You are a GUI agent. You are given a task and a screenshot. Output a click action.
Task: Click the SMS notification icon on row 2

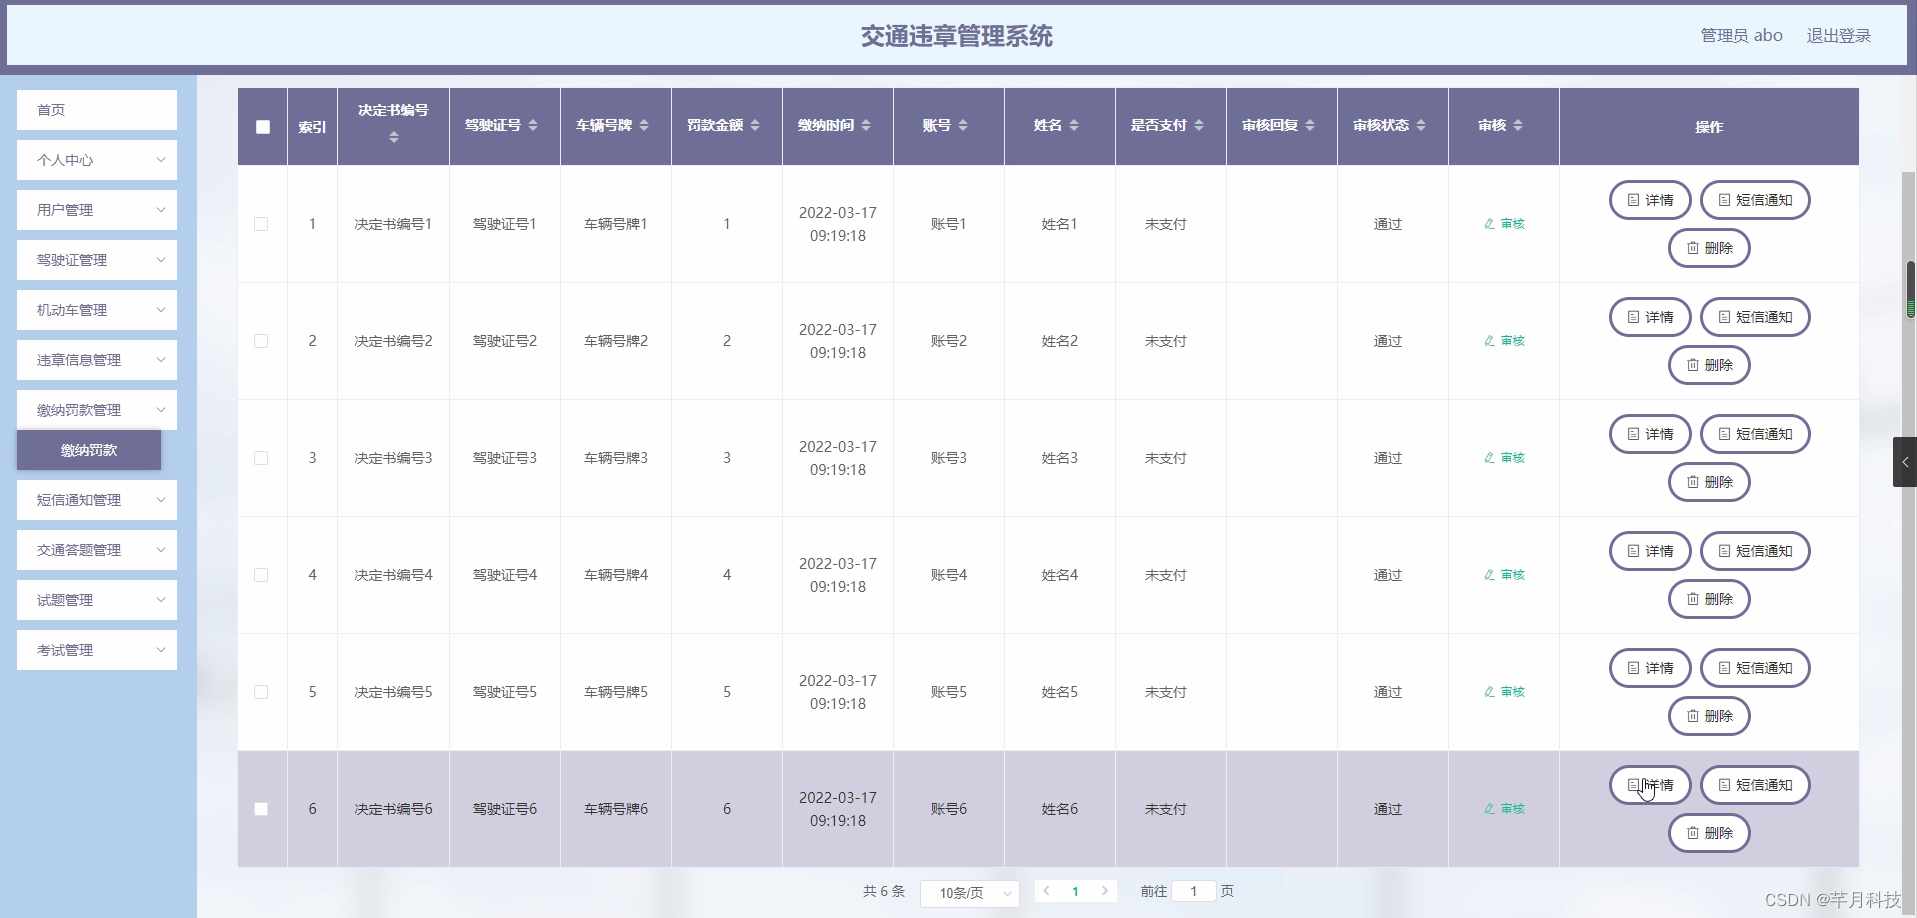click(1755, 316)
